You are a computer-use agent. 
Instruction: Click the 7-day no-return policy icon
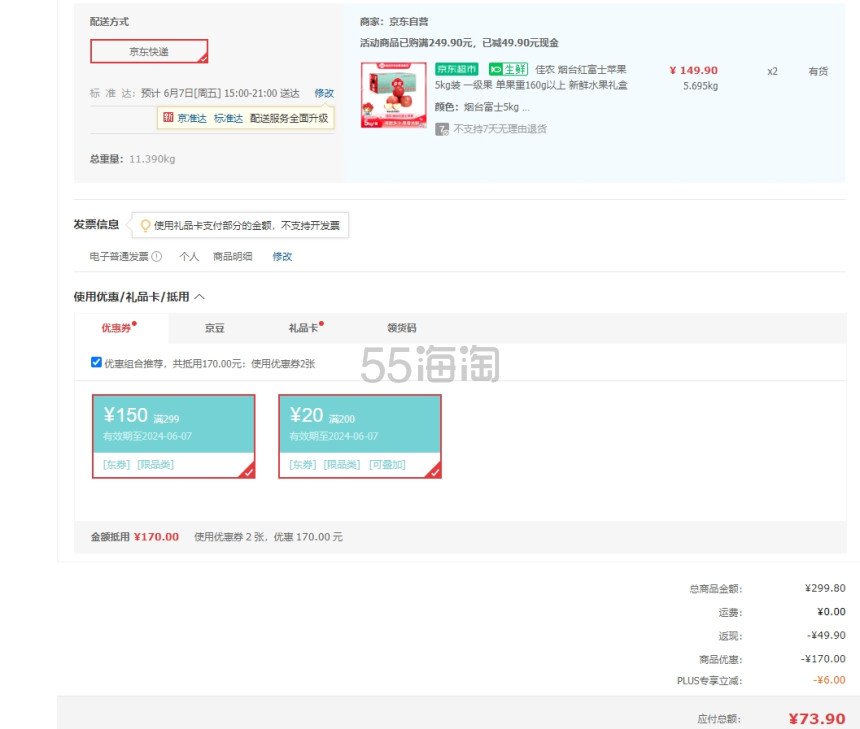click(x=442, y=129)
